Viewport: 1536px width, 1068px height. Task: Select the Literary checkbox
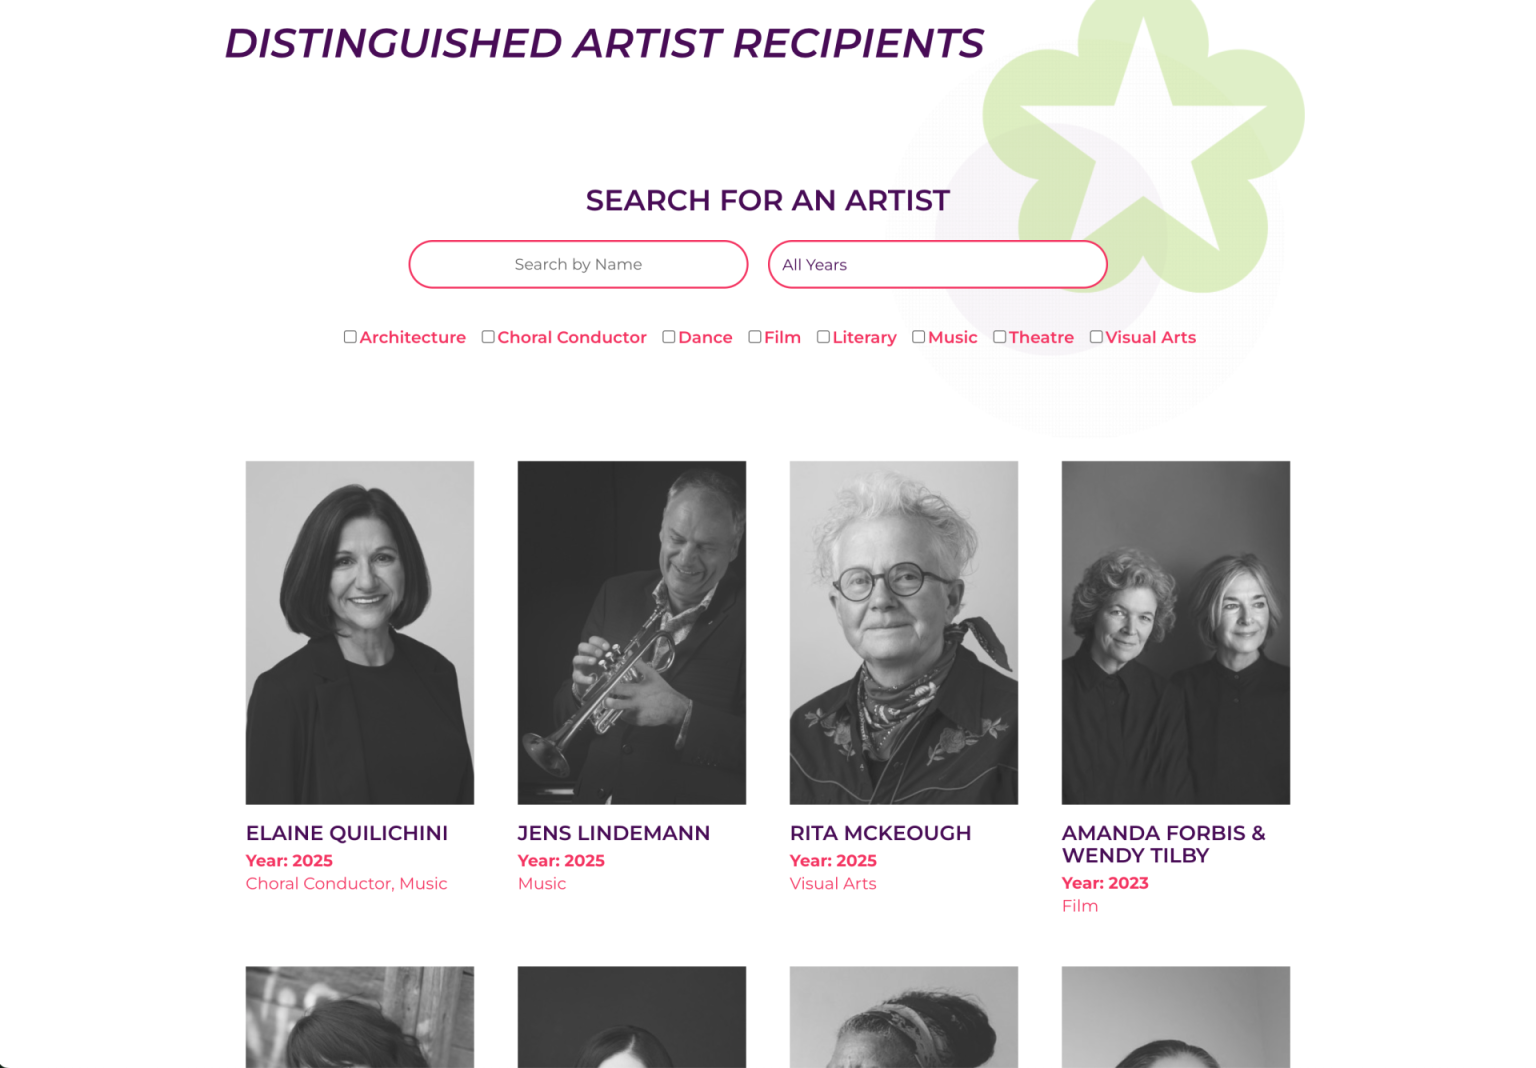[x=823, y=337]
